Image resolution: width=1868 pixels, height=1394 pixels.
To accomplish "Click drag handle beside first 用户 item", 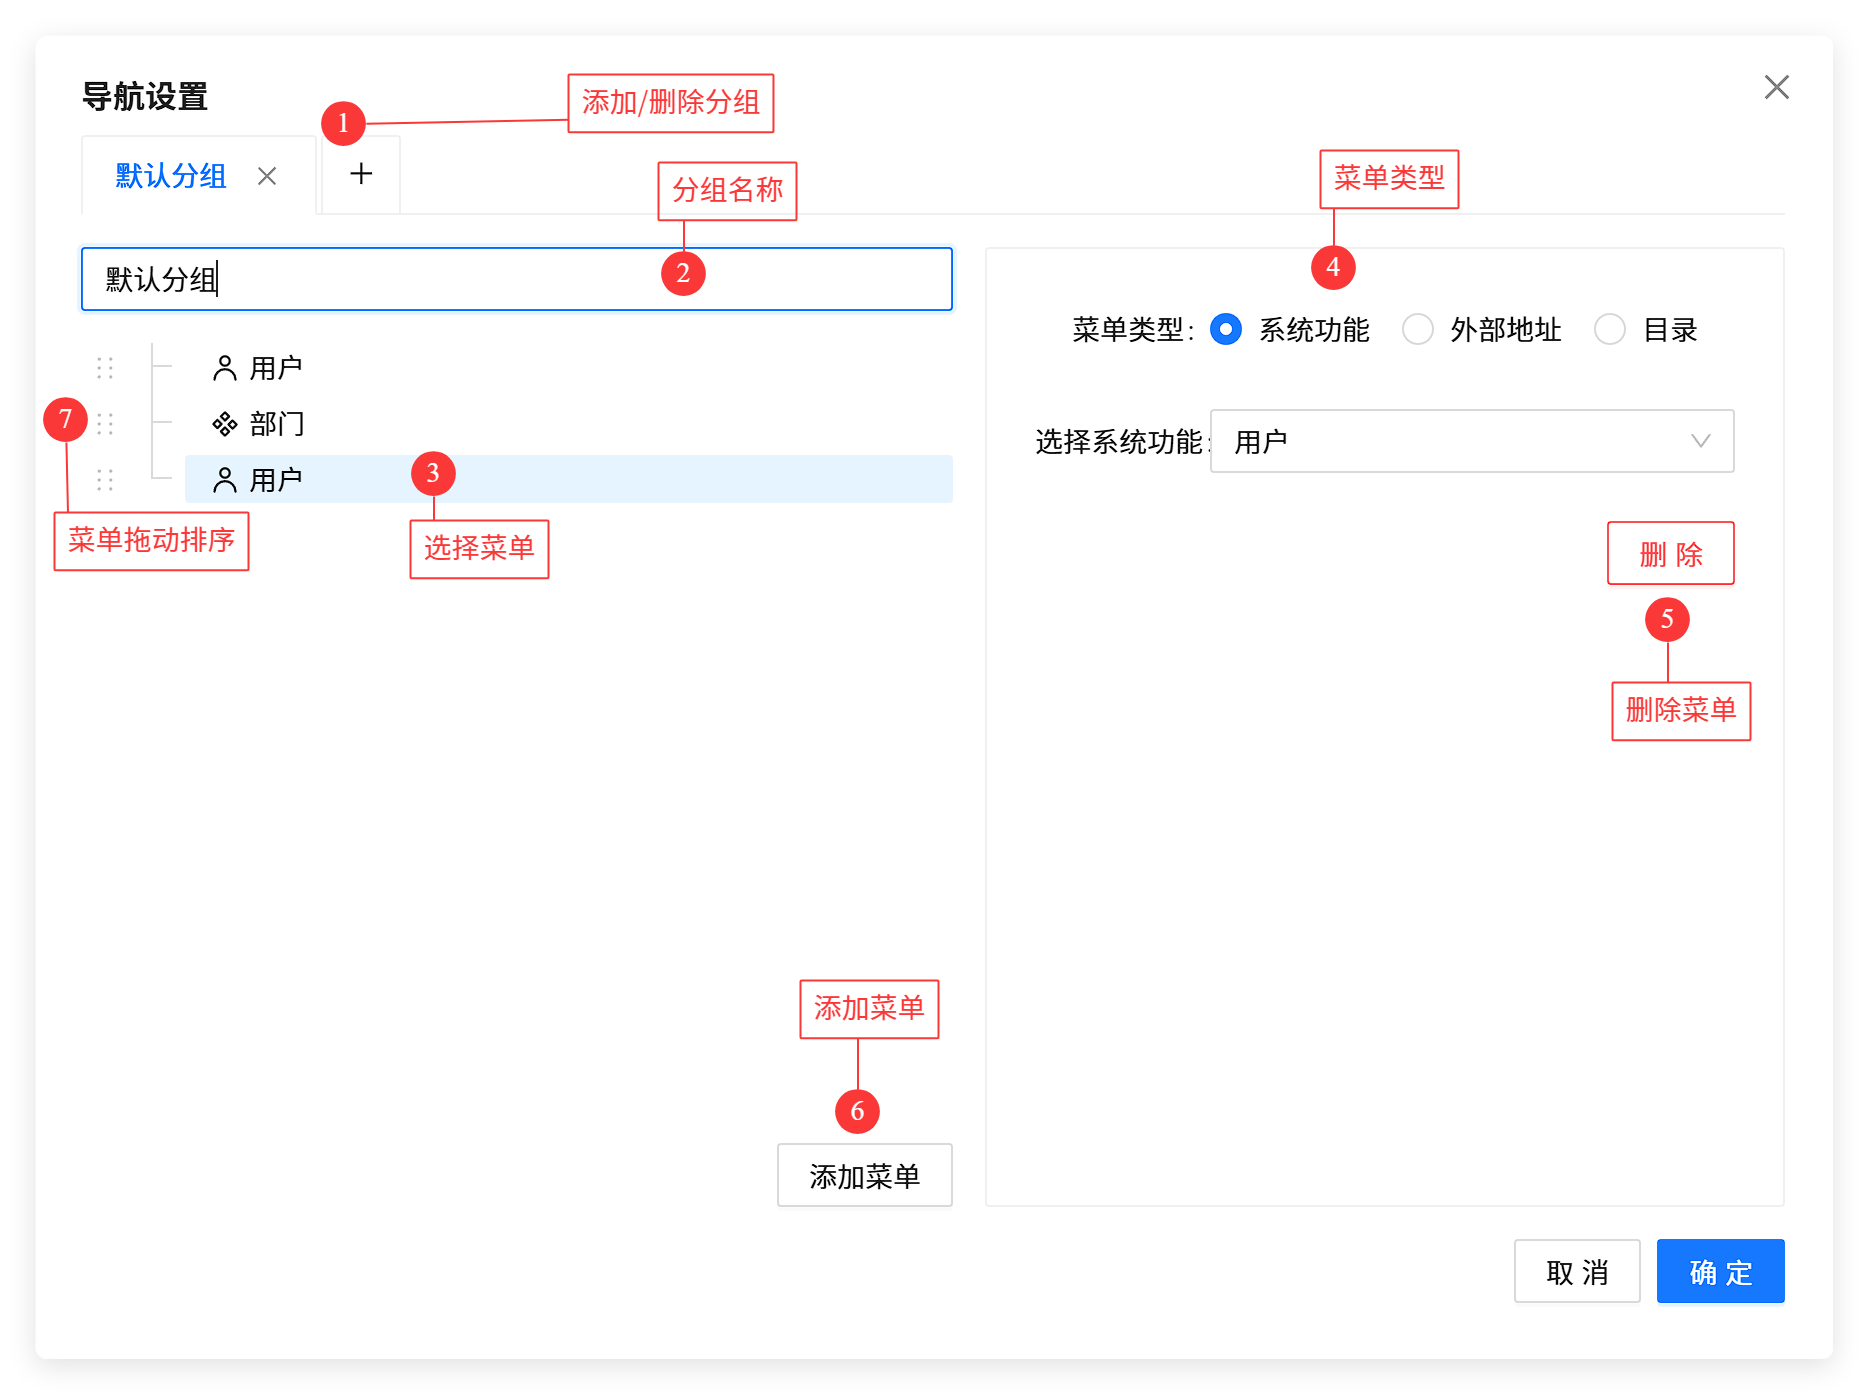I will coord(105,368).
